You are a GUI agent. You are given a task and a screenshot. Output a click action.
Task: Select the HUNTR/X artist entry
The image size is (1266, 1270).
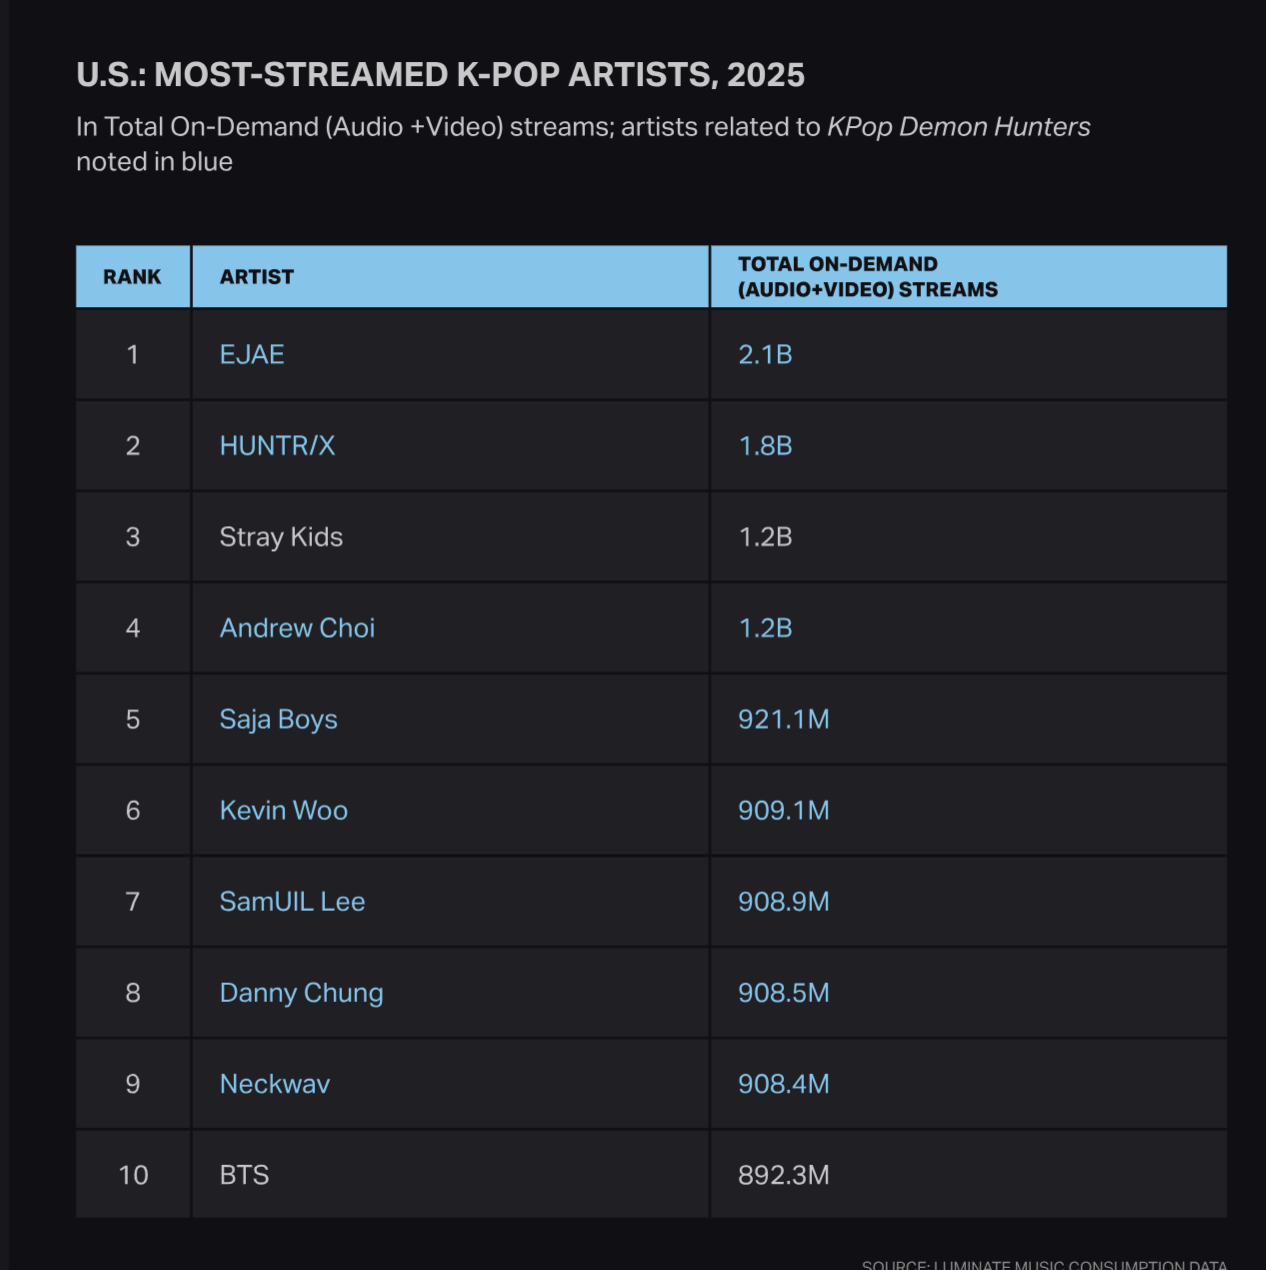[x=277, y=446]
